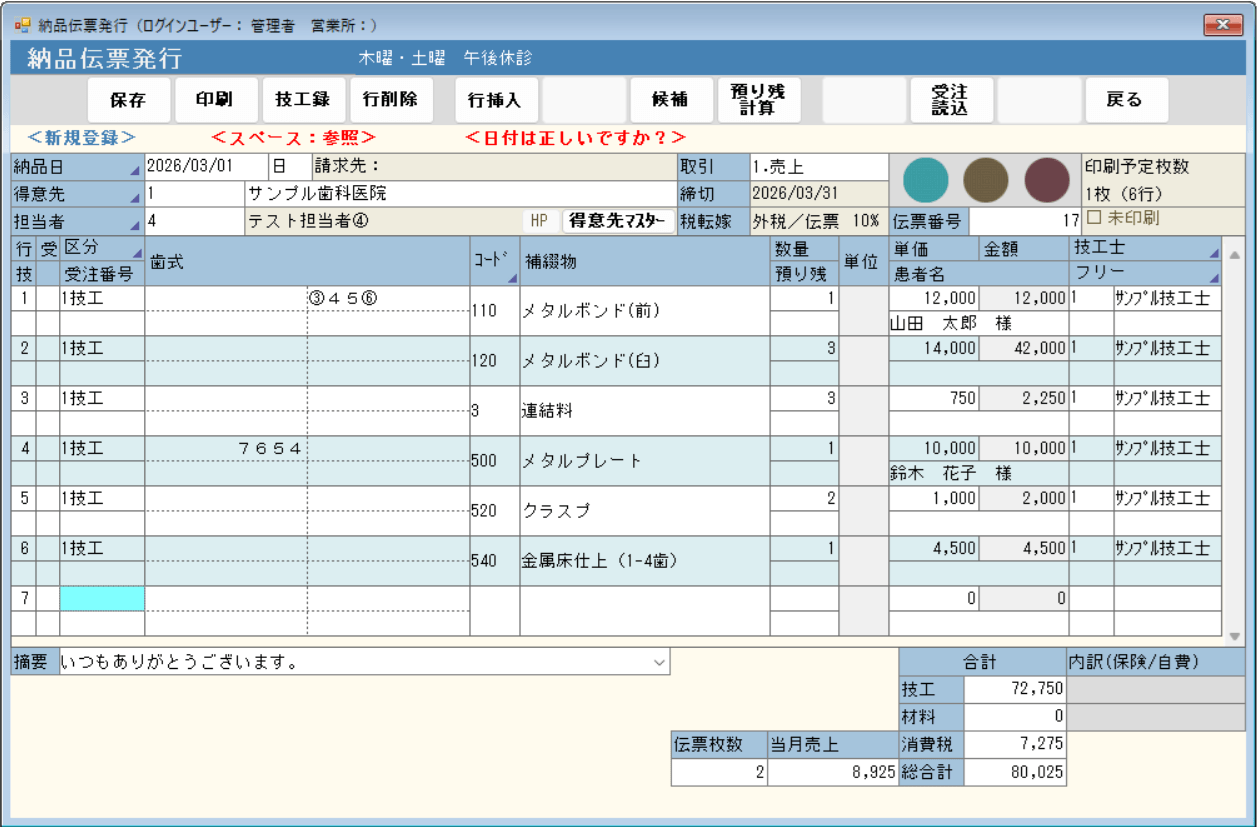Viewport: 1257px width, 827px height.
Task: Delete row using 行削除 button
Action: click(391, 100)
